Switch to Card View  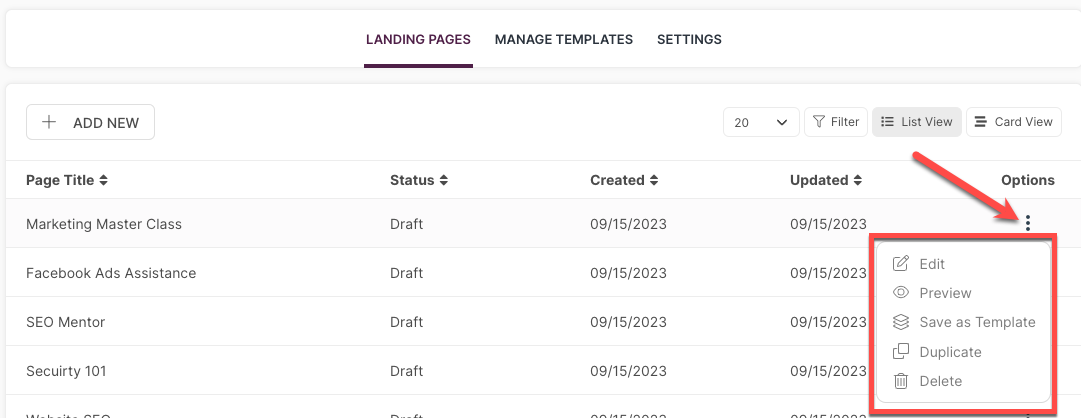[x=1013, y=122]
